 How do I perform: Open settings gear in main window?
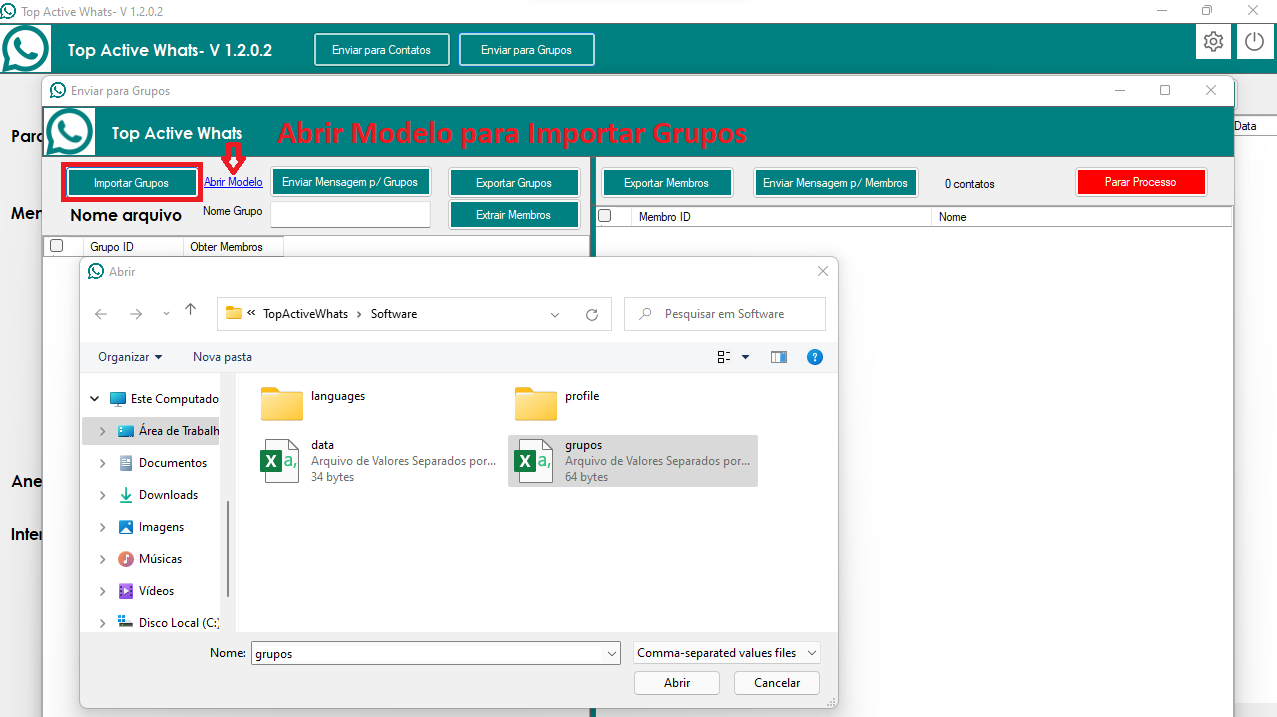click(x=1213, y=42)
